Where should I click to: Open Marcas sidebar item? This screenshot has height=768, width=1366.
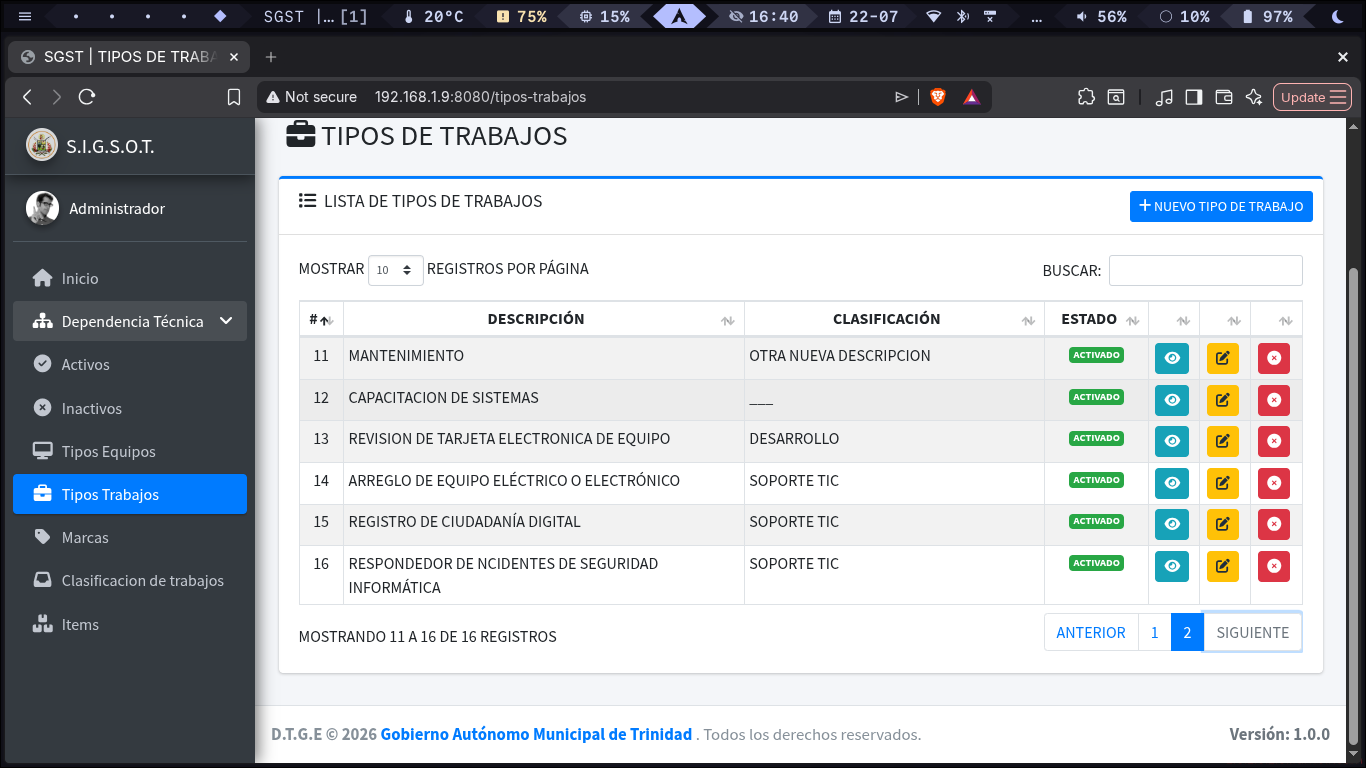tap(130, 537)
